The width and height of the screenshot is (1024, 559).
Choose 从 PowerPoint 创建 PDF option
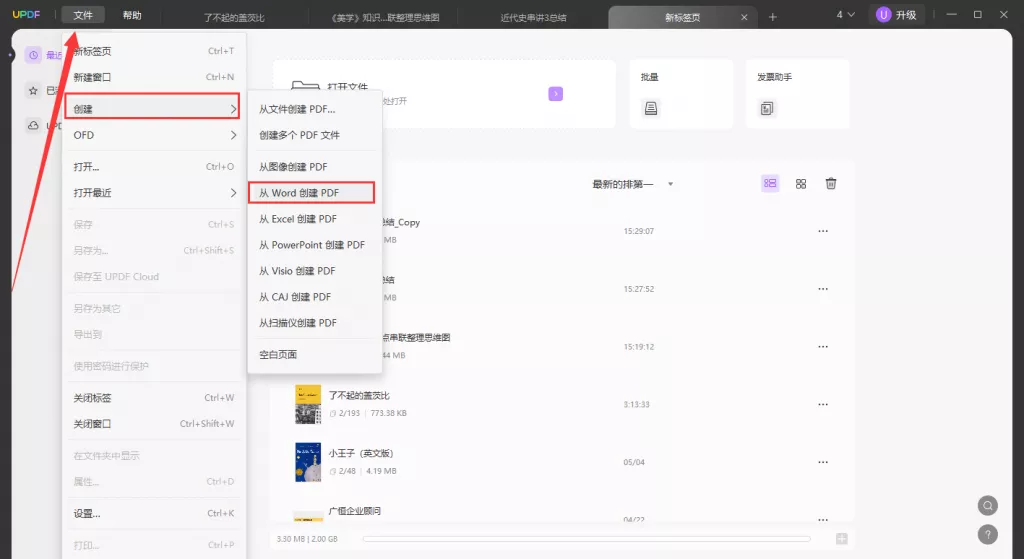(x=314, y=245)
